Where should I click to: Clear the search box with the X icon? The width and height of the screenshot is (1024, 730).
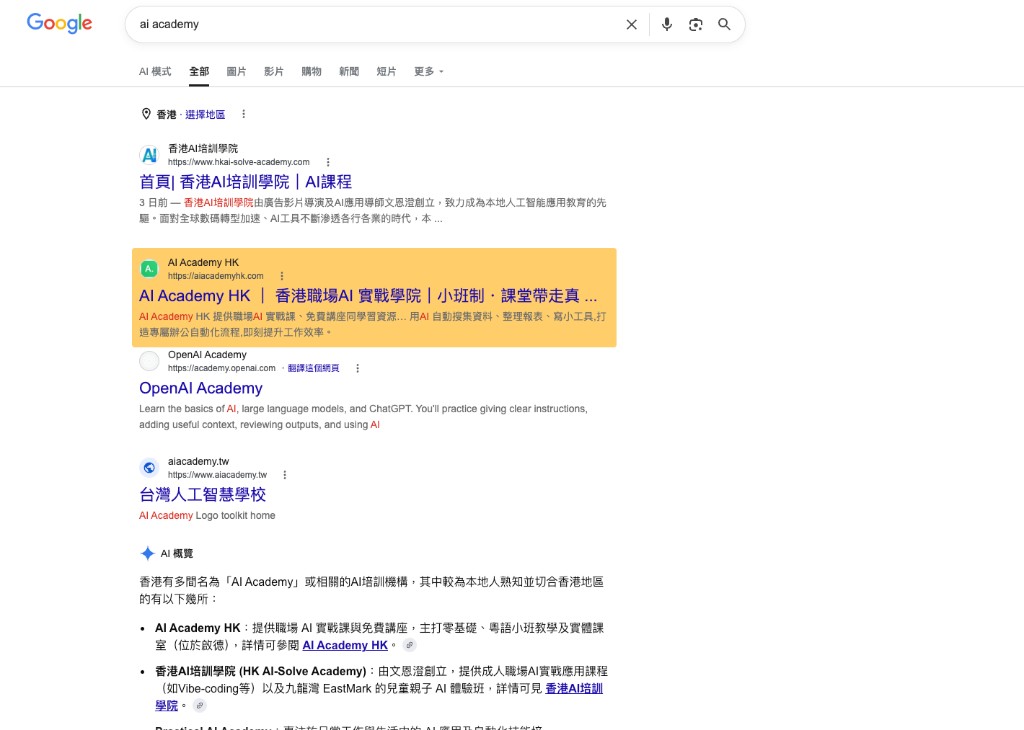coord(632,24)
